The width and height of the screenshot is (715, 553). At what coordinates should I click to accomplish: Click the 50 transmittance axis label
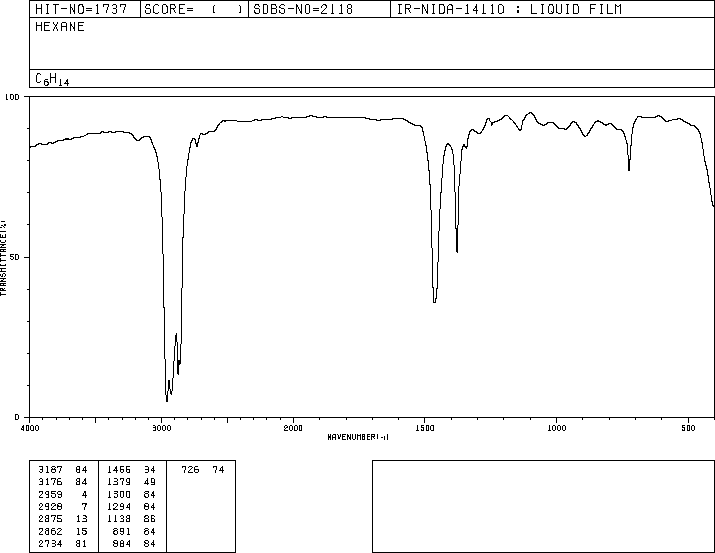coord(15,257)
